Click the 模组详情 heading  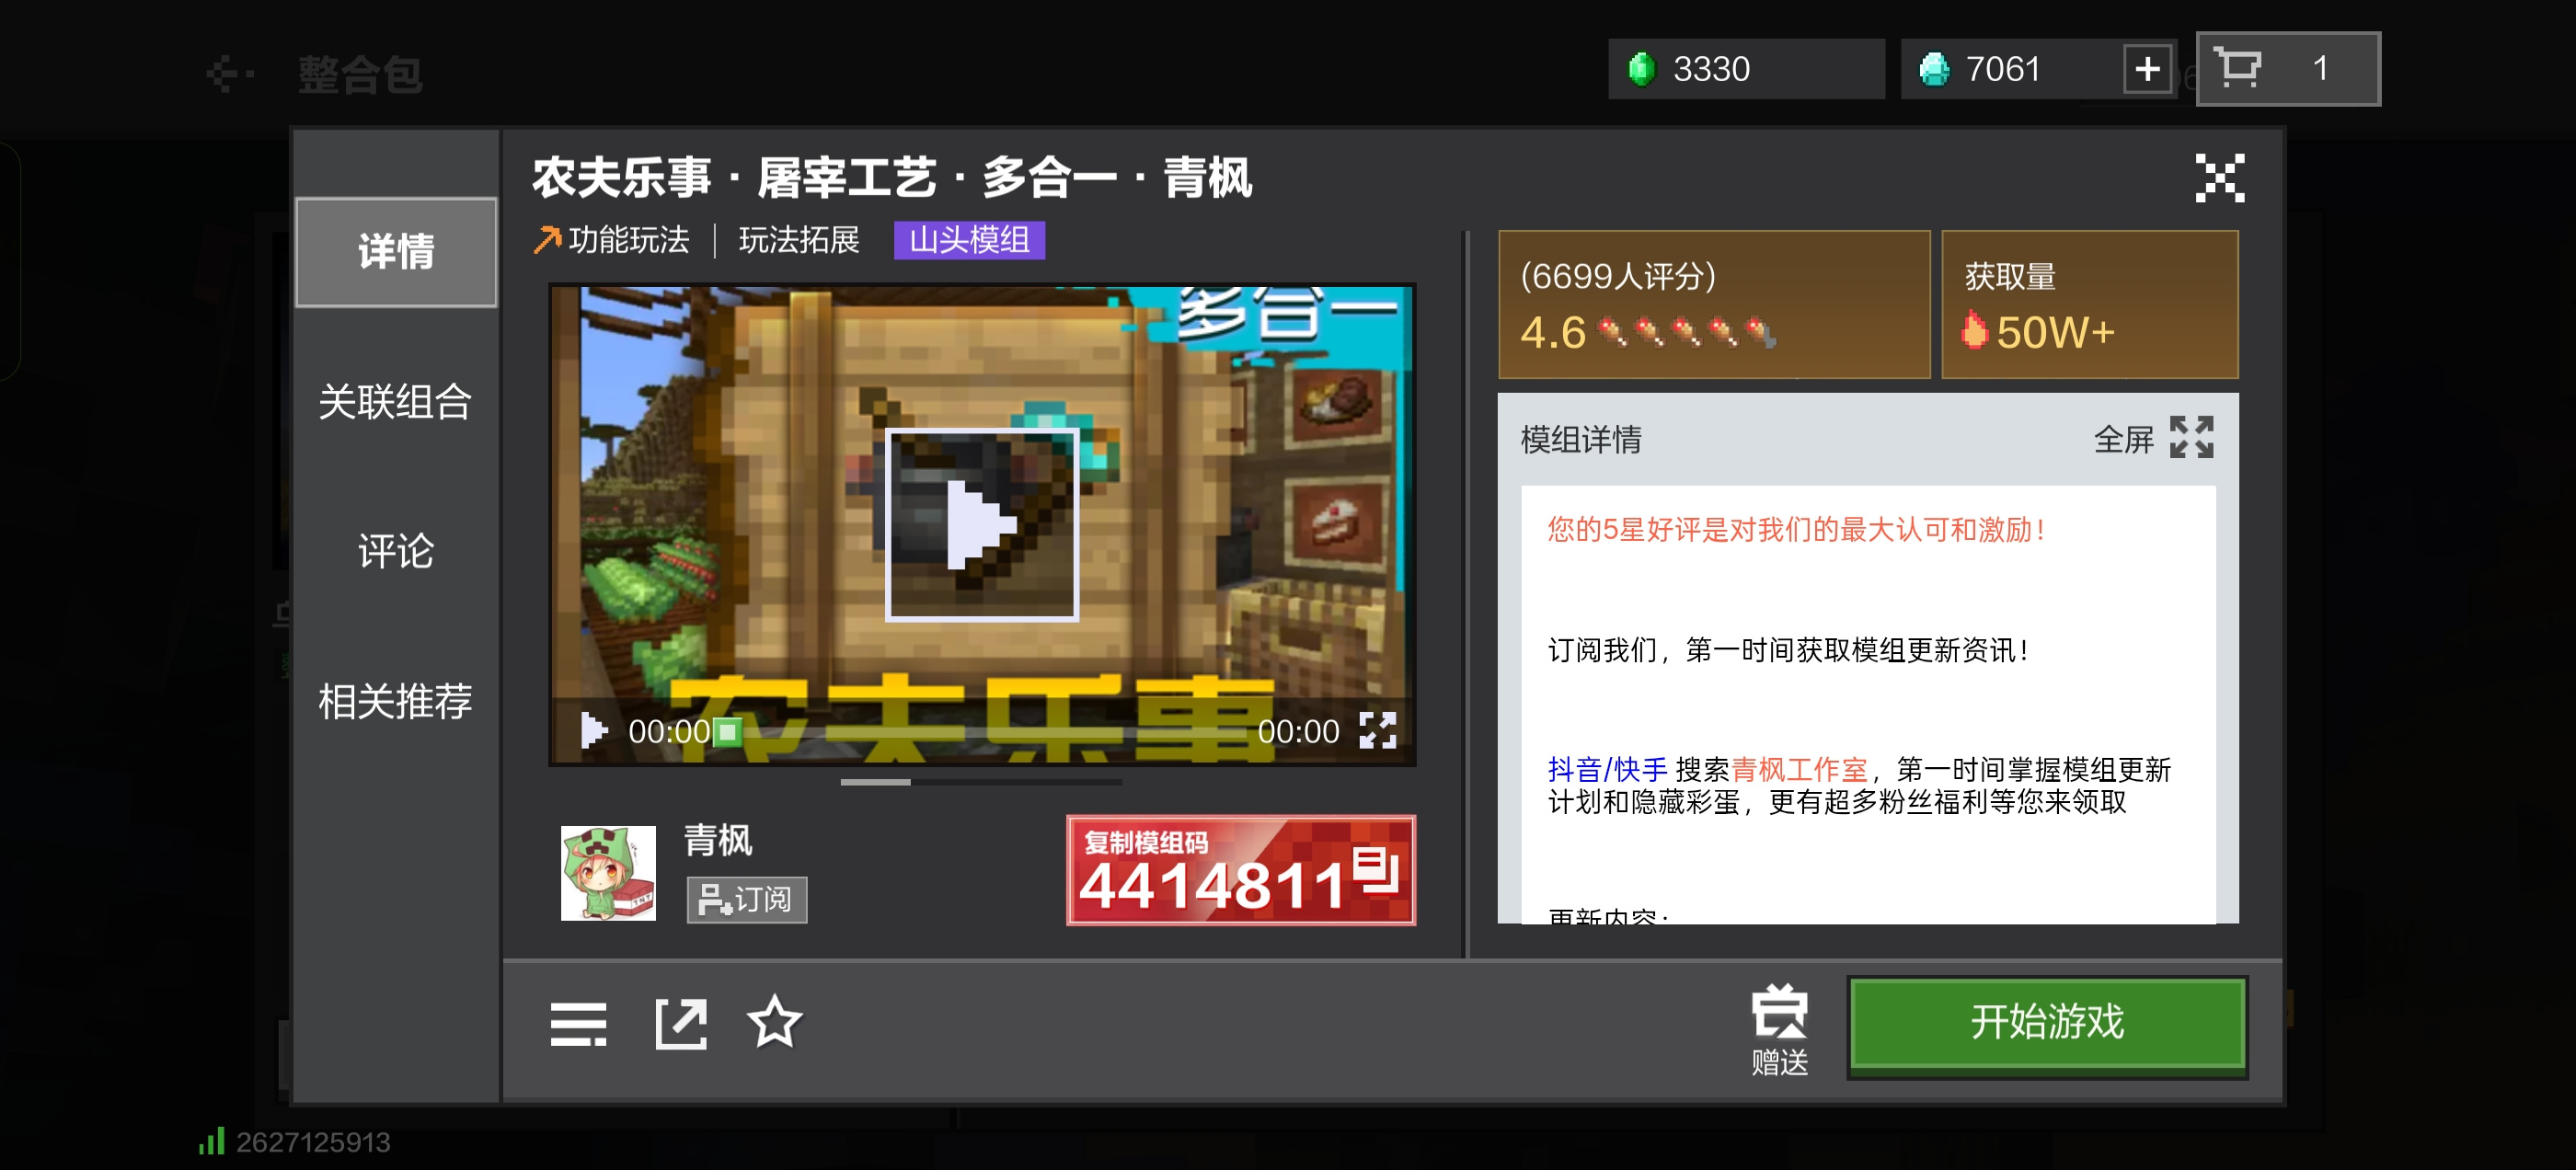(1581, 439)
